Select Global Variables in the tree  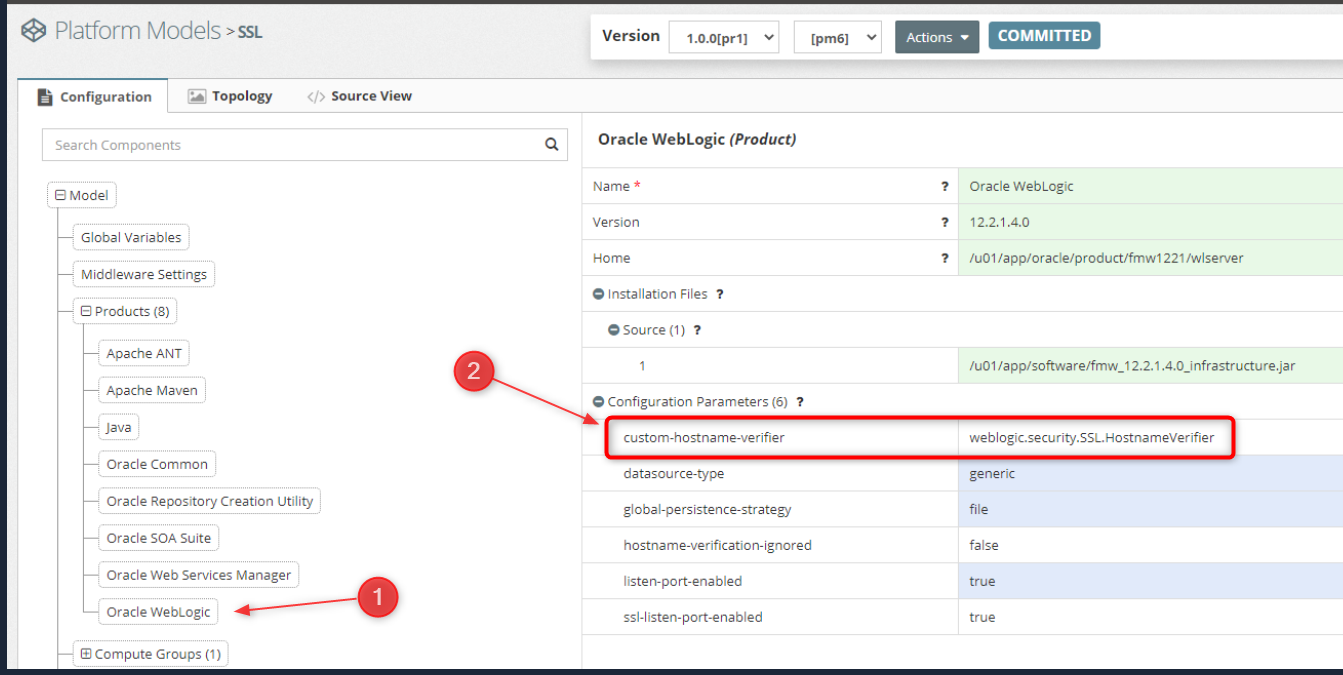[x=131, y=237]
